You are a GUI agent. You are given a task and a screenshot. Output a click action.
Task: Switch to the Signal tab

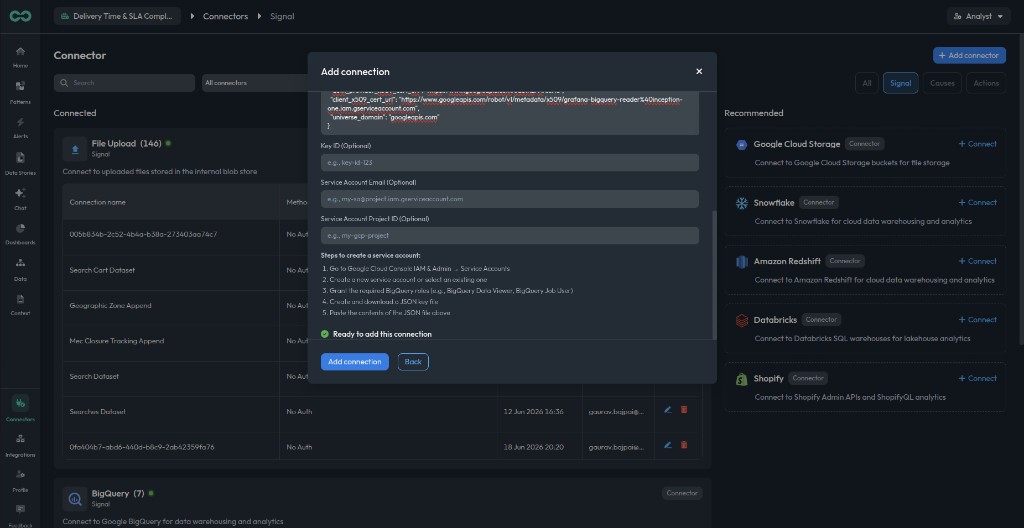901,83
